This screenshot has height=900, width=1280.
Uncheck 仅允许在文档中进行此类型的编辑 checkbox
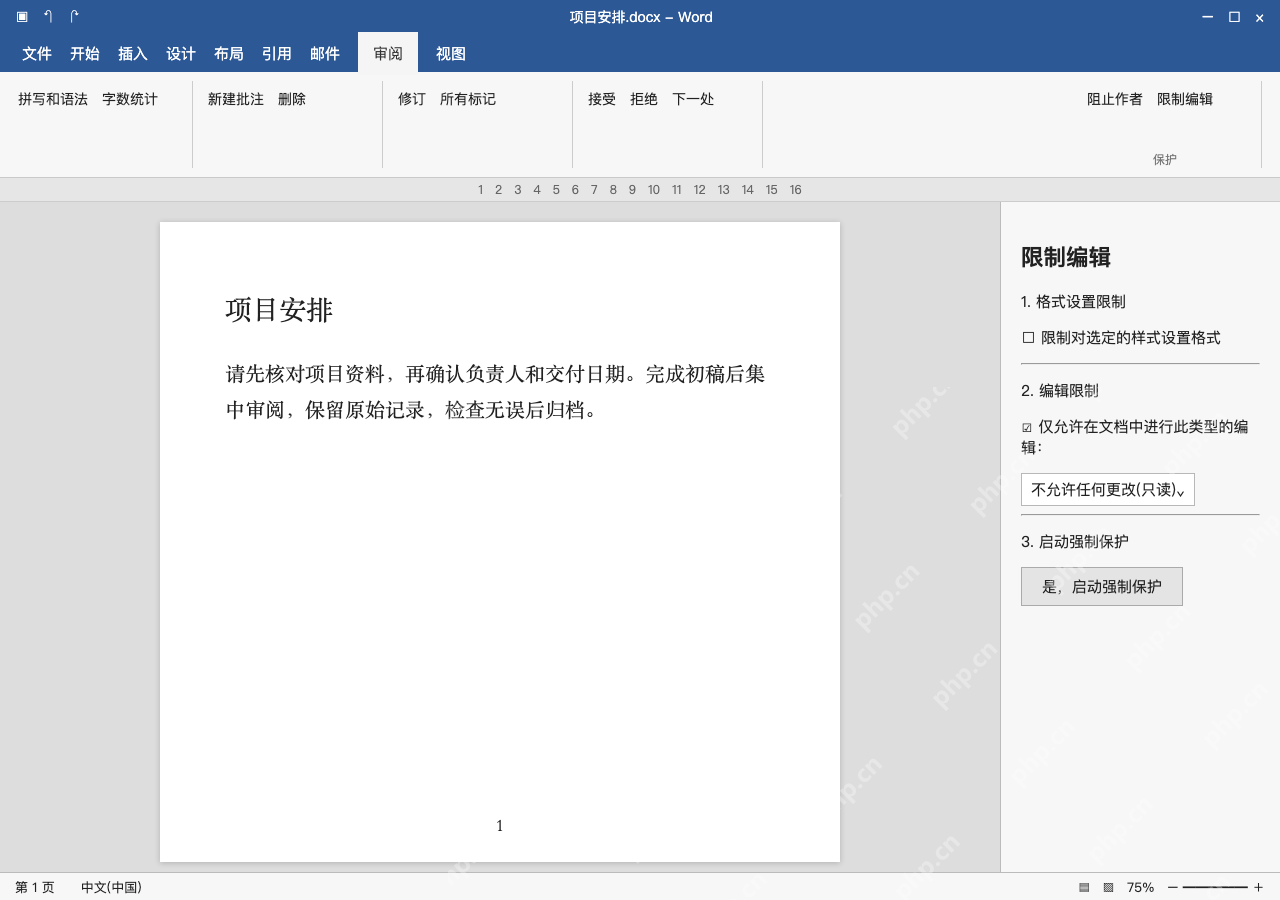click(x=1027, y=427)
